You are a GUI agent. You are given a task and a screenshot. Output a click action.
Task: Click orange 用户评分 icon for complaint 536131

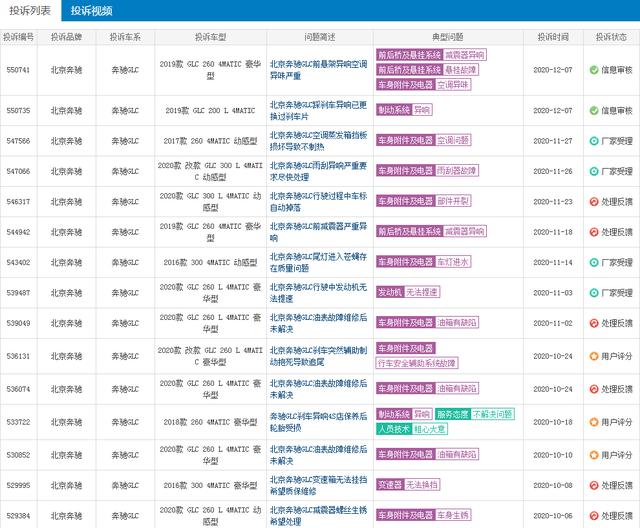(594, 356)
